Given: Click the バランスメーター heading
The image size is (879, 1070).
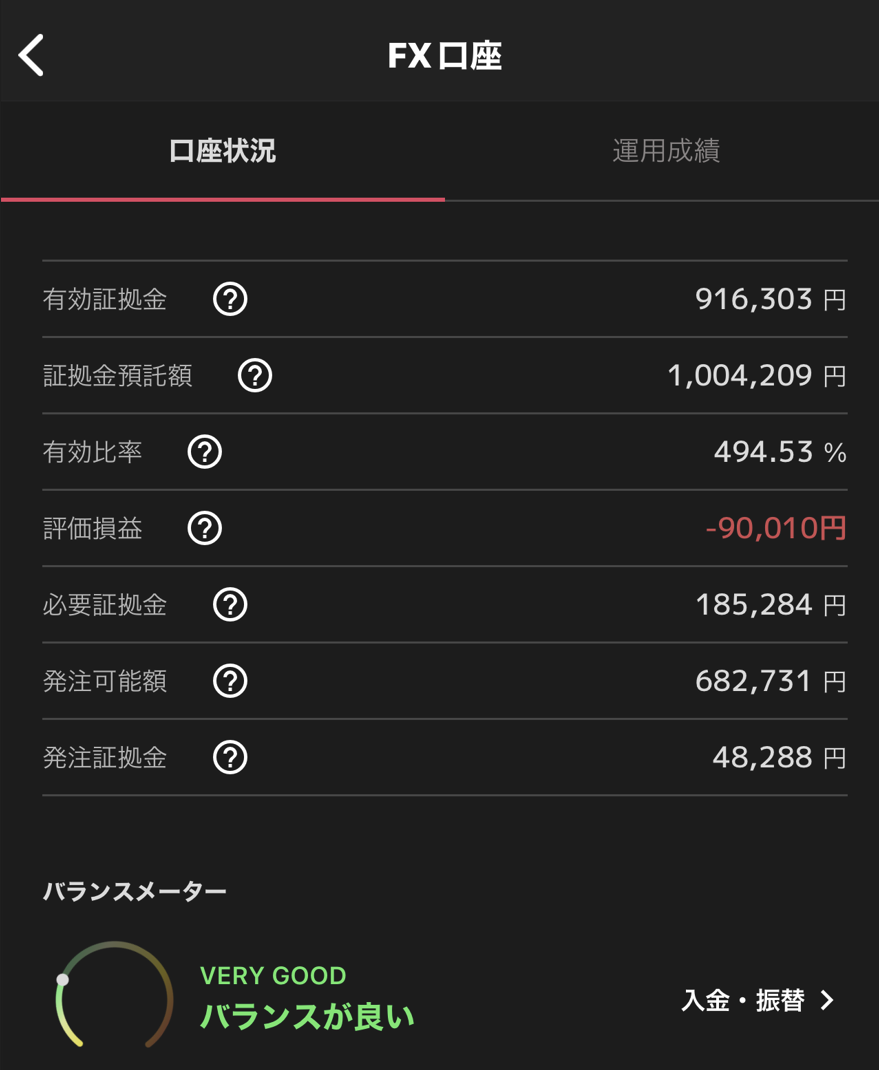Looking at the screenshot, I should [x=135, y=891].
